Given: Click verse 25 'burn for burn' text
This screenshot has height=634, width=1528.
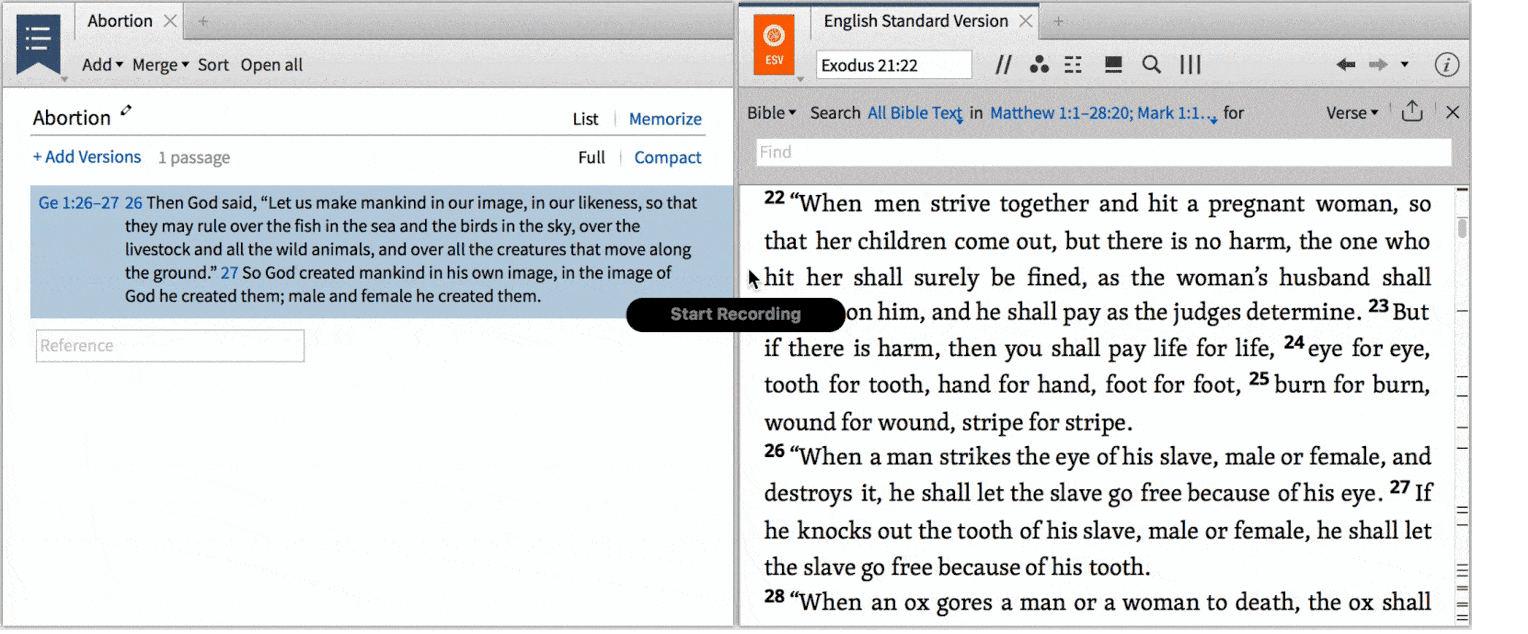Looking at the screenshot, I should click(x=1353, y=385).
